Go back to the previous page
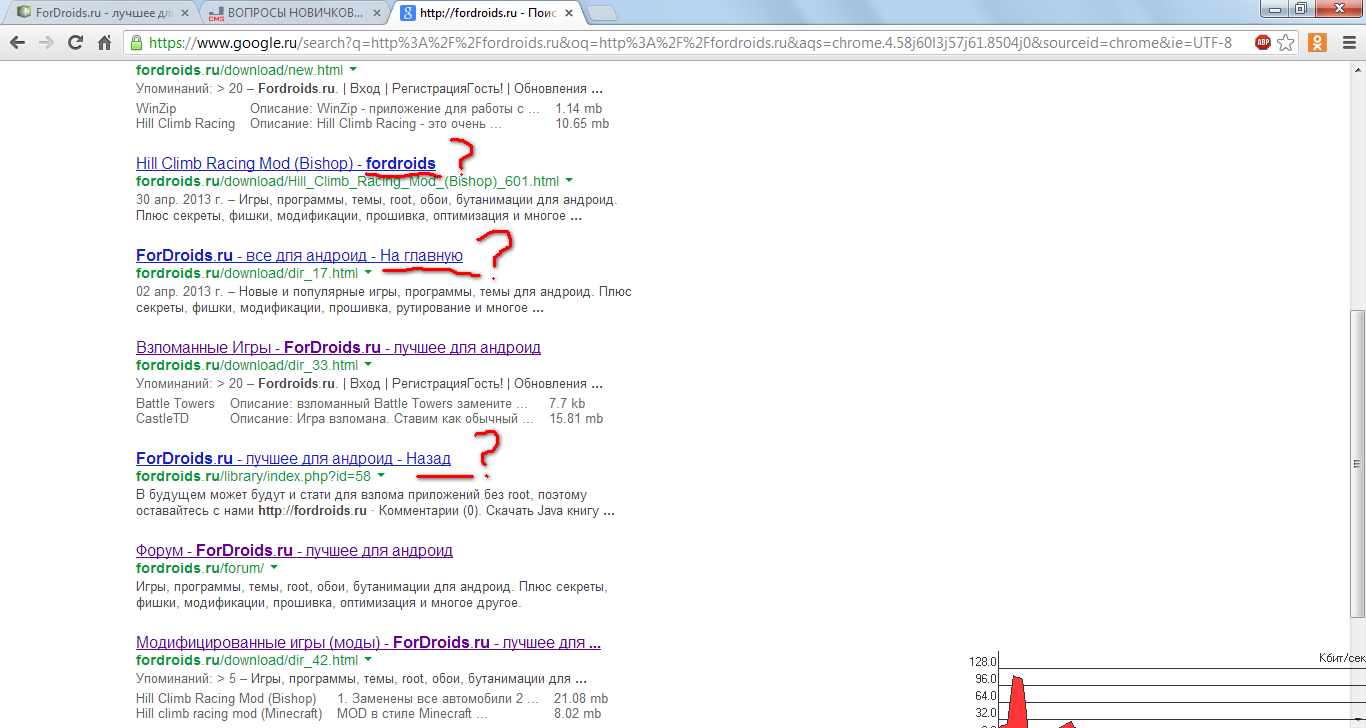Viewport: 1366px width, 728px height. click(x=17, y=43)
